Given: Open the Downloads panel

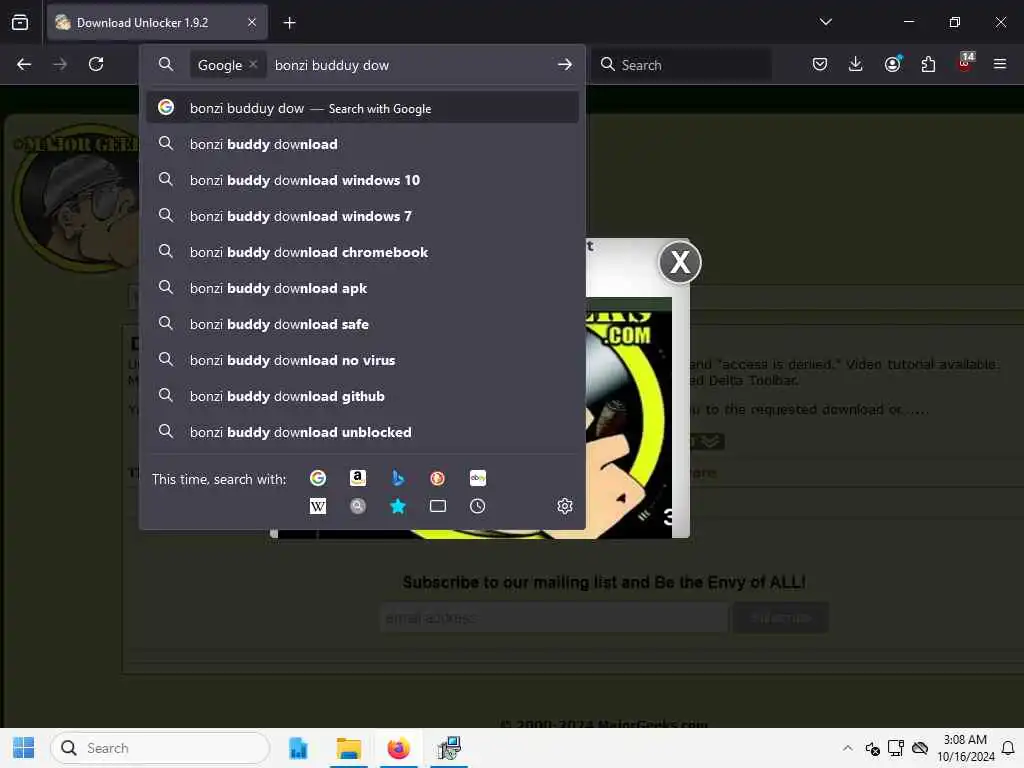Looking at the screenshot, I should tap(856, 64).
